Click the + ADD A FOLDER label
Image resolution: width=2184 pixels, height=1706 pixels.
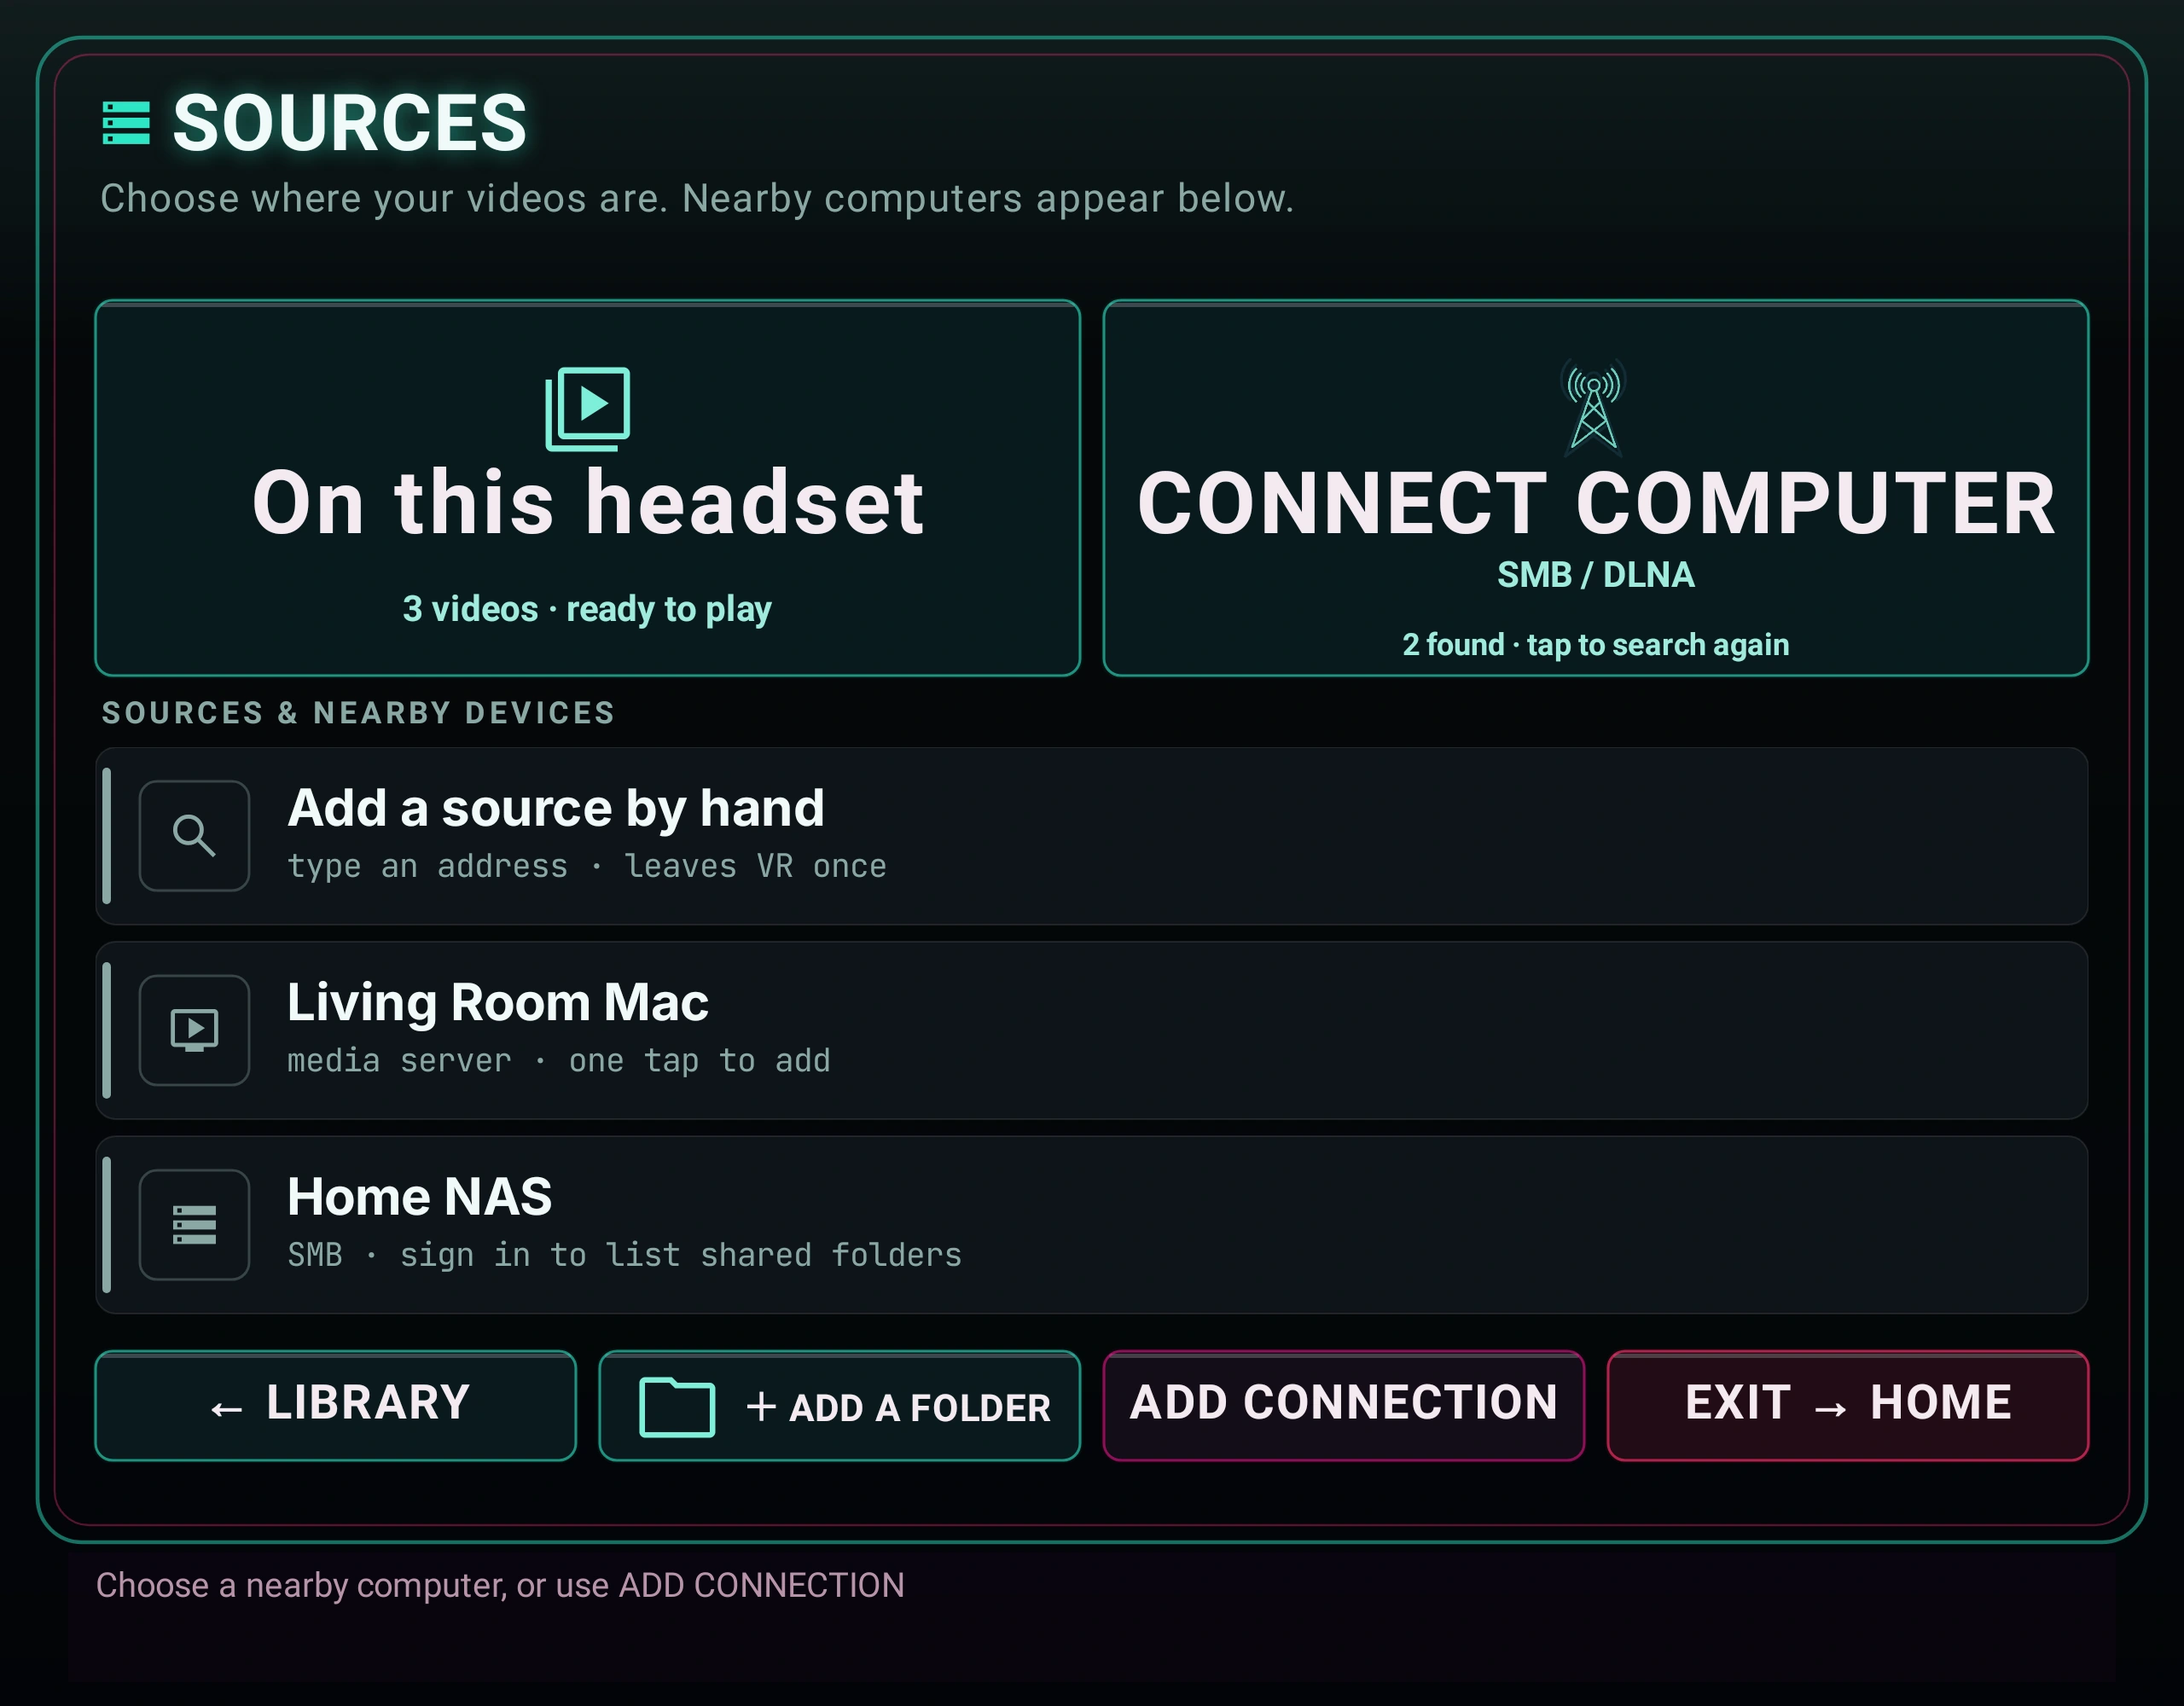[898, 1408]
